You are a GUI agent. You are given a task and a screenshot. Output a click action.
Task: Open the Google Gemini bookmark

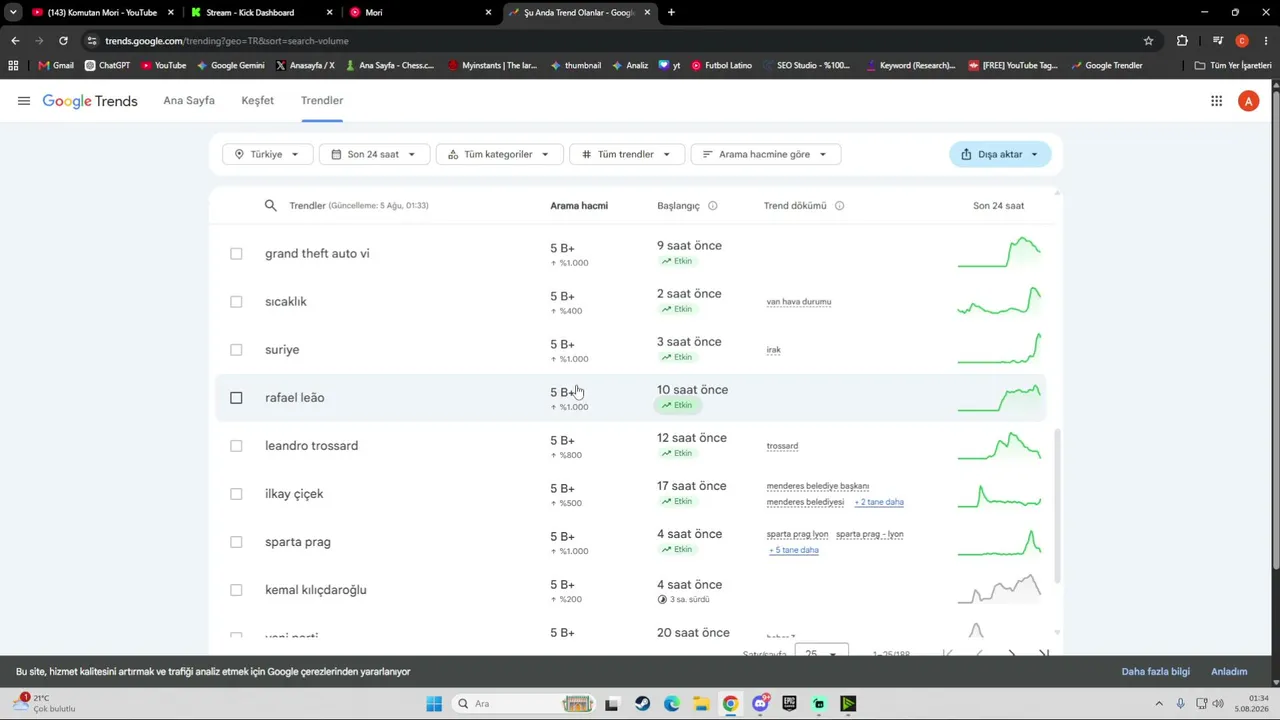(x=230, y=65)
